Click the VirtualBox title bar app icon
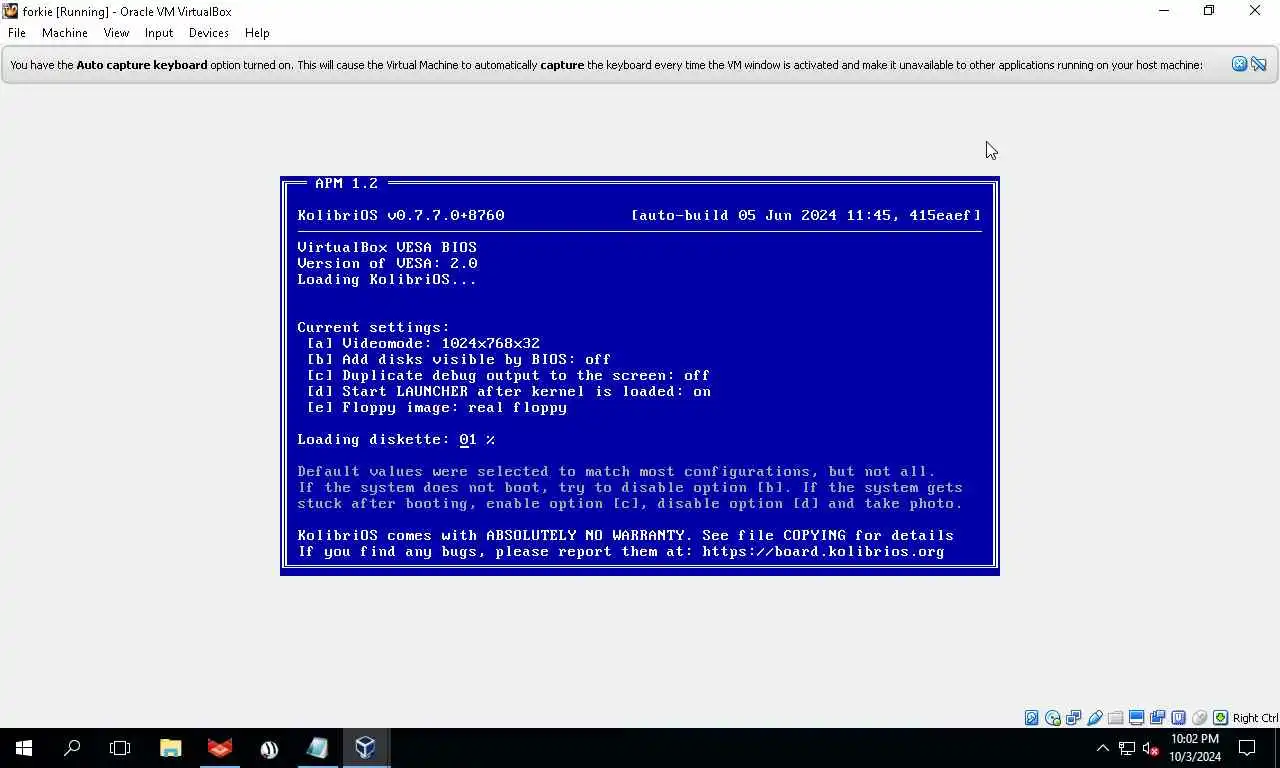 (x=11, y=11)
